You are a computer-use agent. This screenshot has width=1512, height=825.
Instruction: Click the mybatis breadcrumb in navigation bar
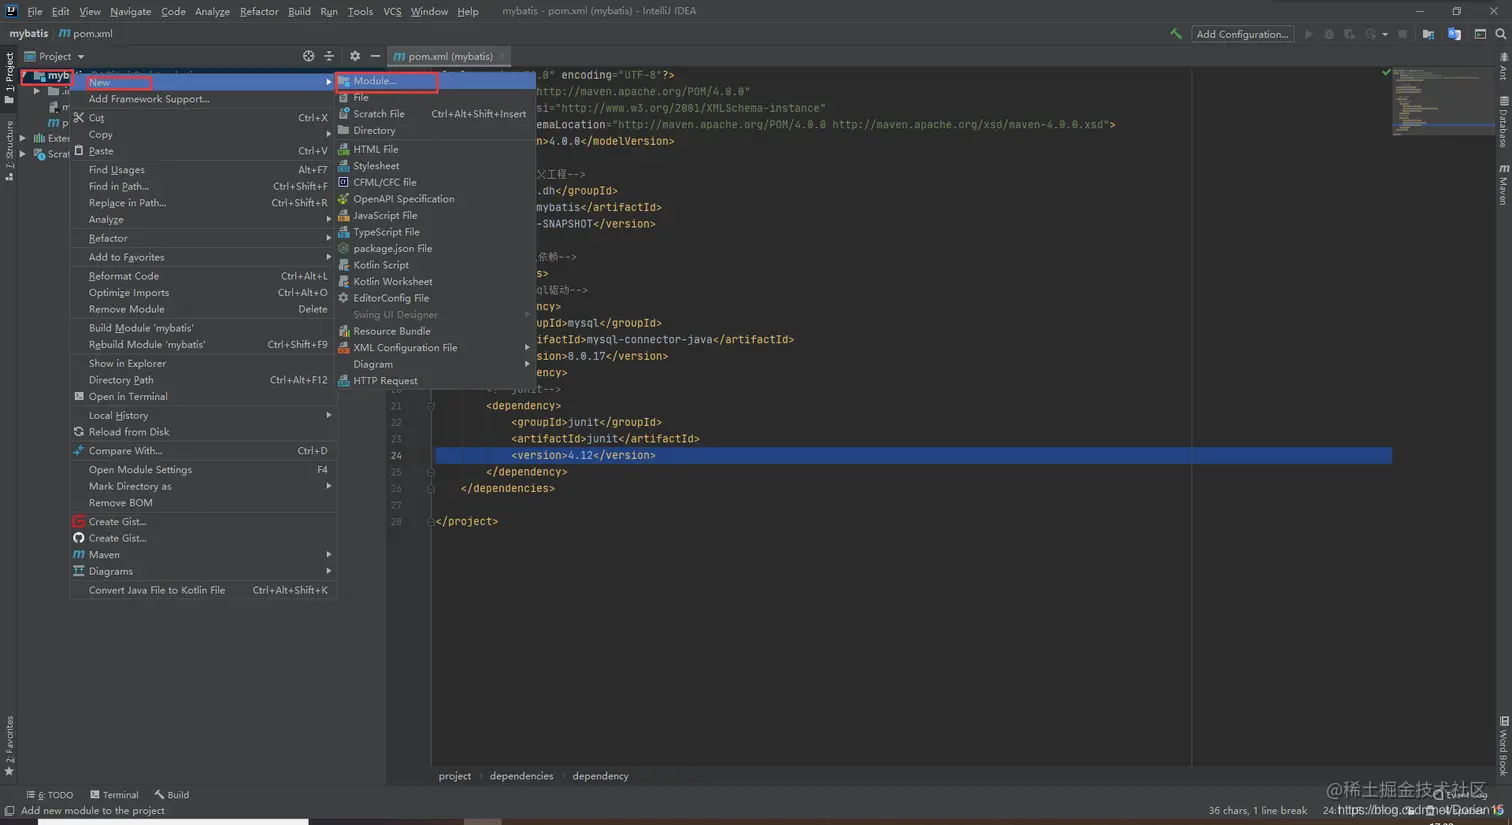pyautogui.click(x=28, y=33)
